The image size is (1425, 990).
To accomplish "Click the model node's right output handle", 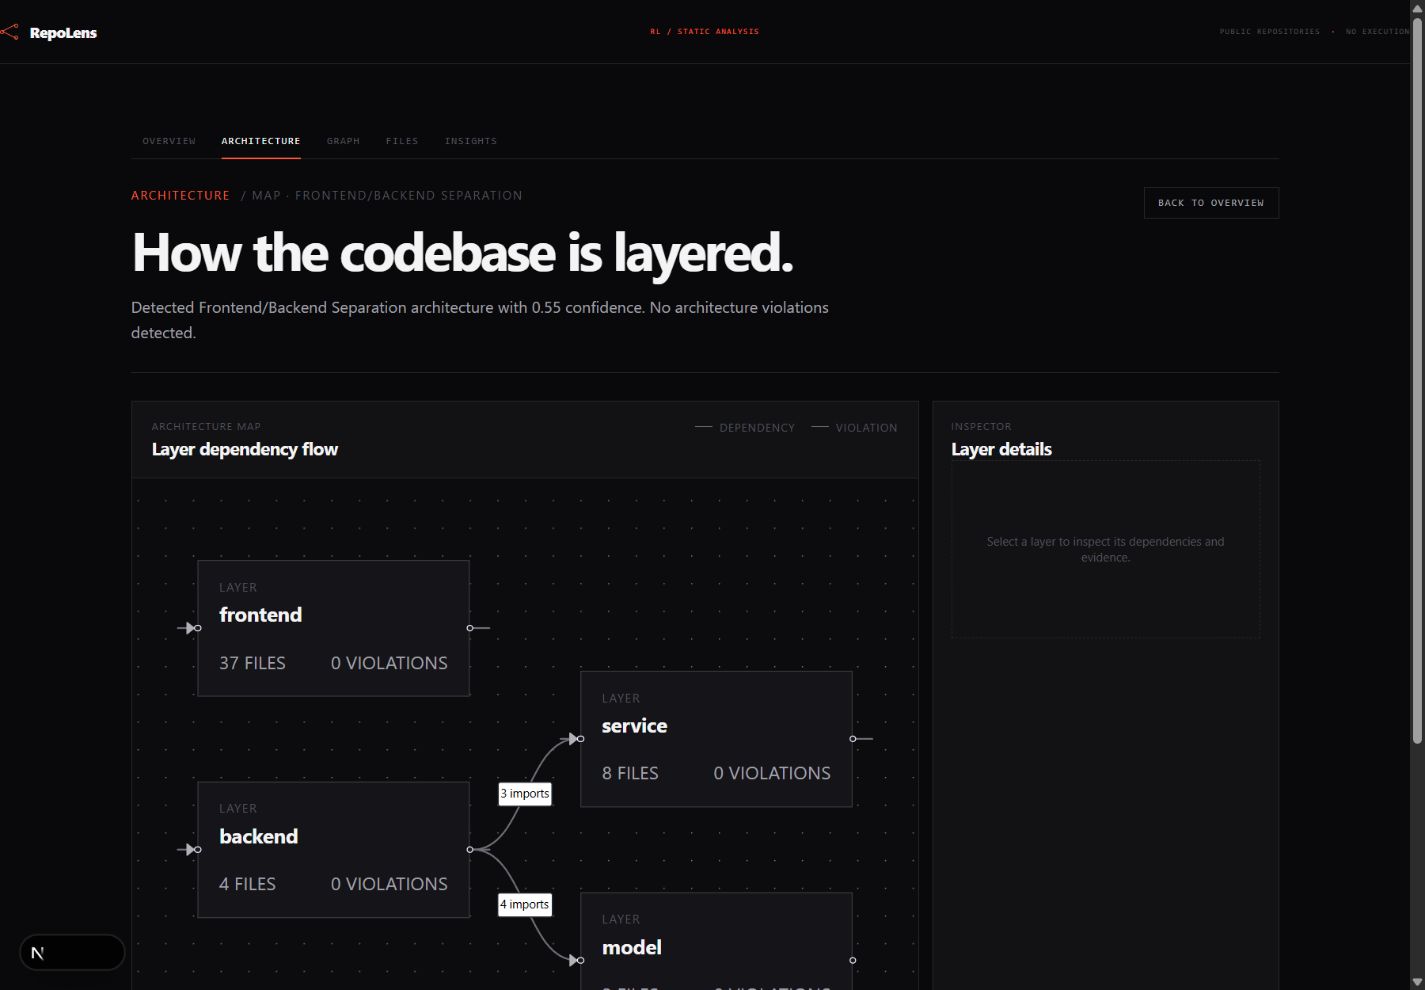I will point(853,960).
